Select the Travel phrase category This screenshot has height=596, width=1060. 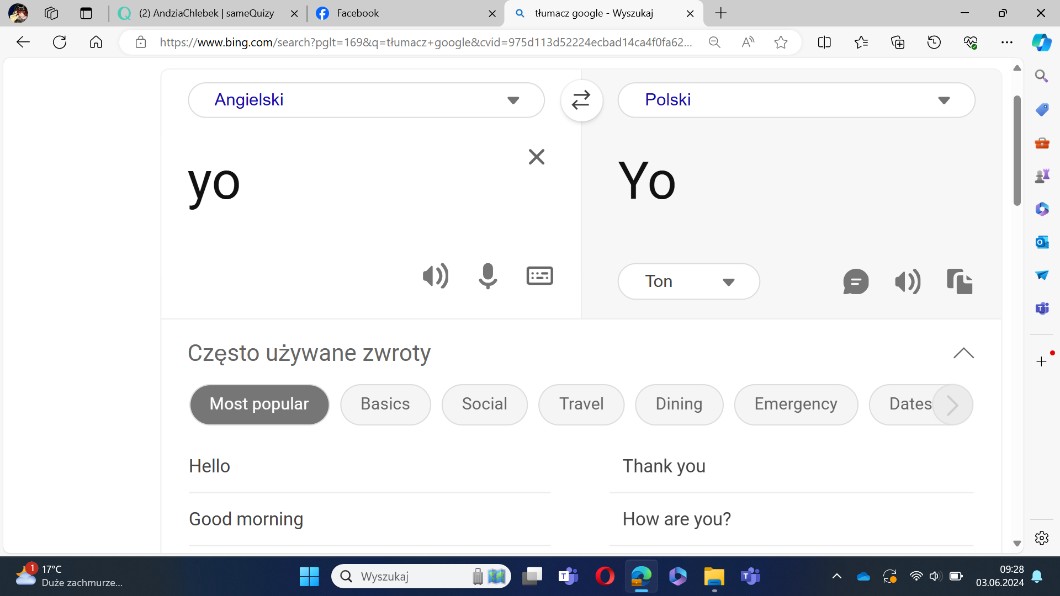click(581, 405)
